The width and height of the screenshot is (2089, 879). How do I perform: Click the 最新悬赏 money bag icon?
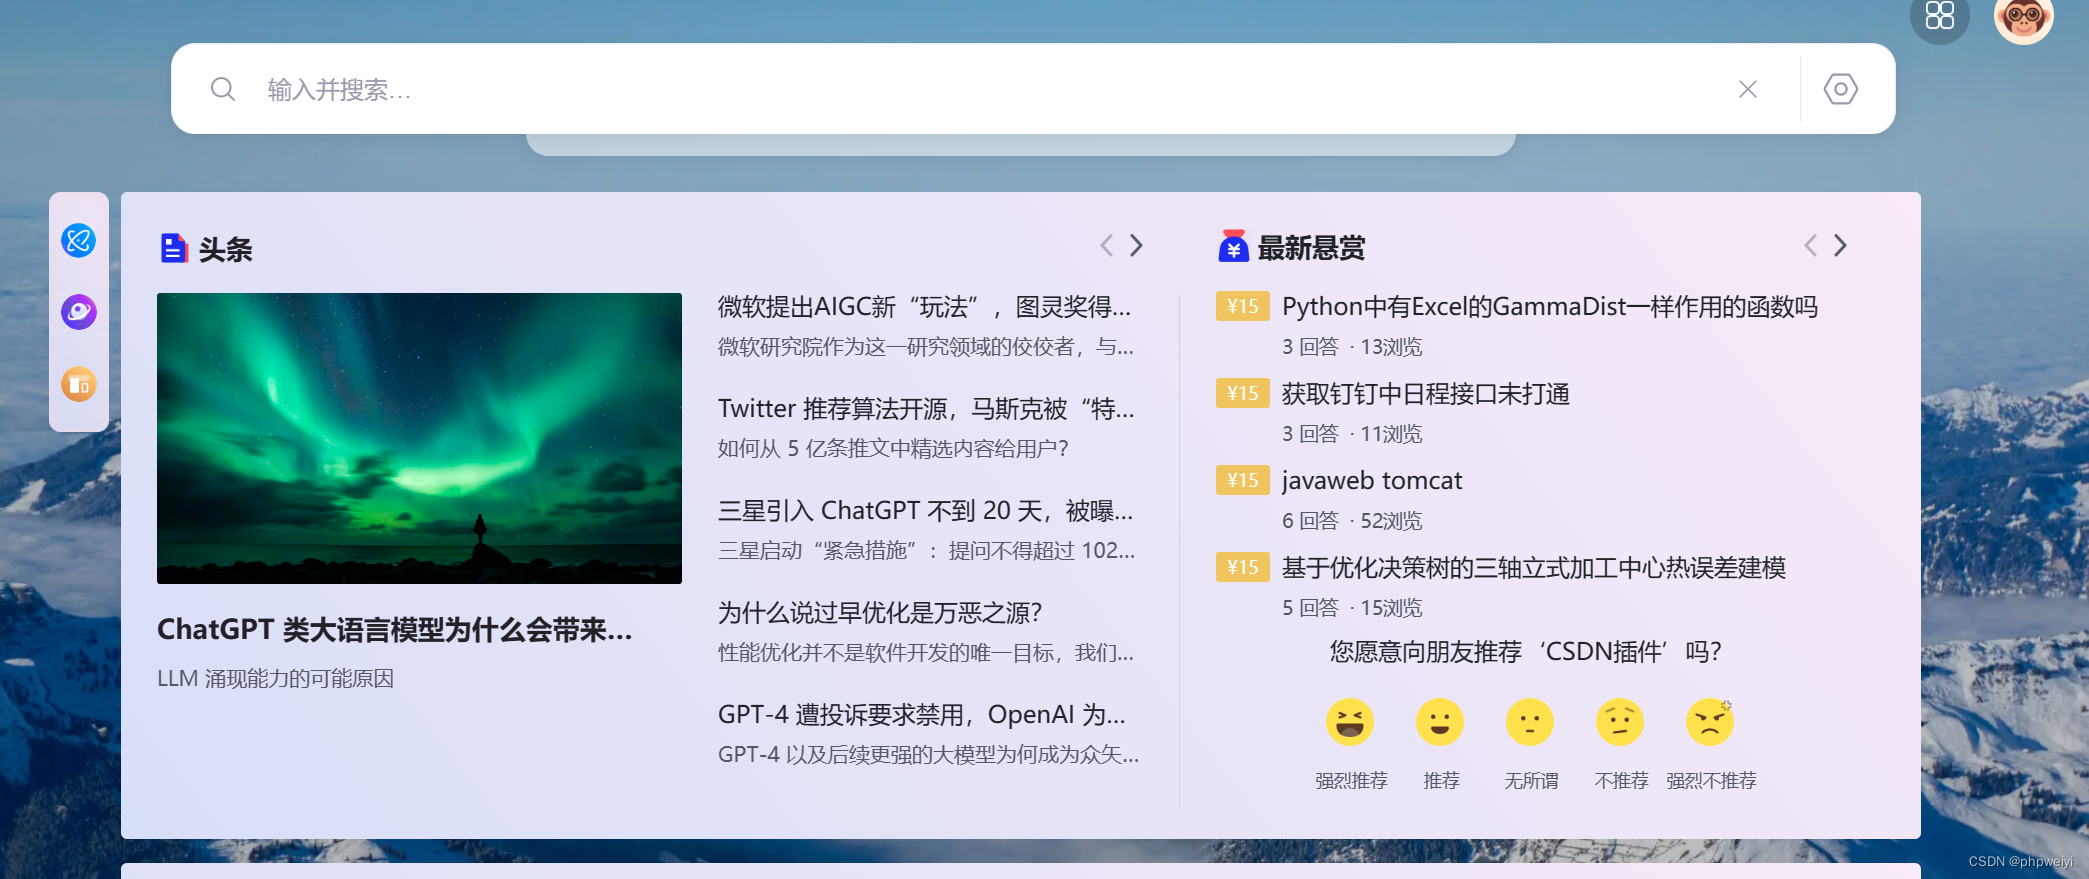click(1233, 246)
